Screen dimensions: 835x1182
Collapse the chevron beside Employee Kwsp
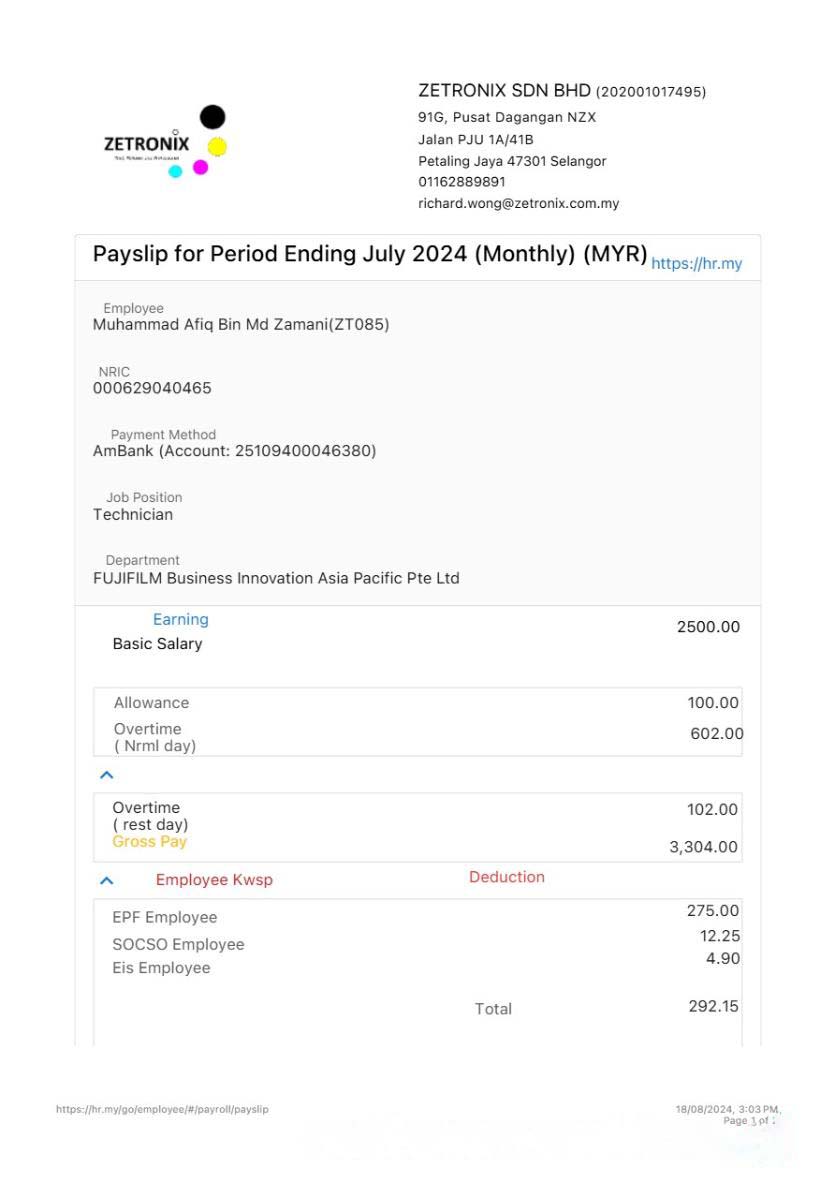point(107,881)
